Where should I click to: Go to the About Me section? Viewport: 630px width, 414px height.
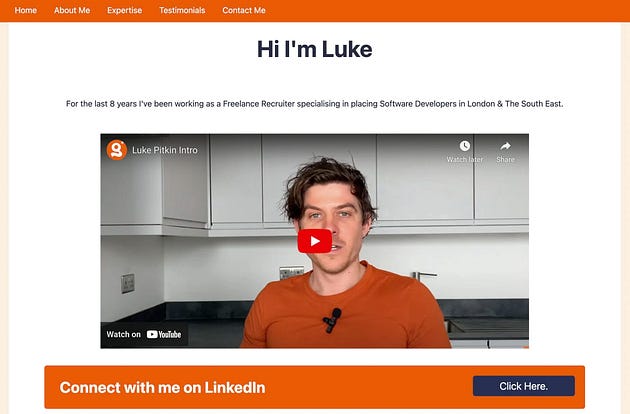[72, 10]
